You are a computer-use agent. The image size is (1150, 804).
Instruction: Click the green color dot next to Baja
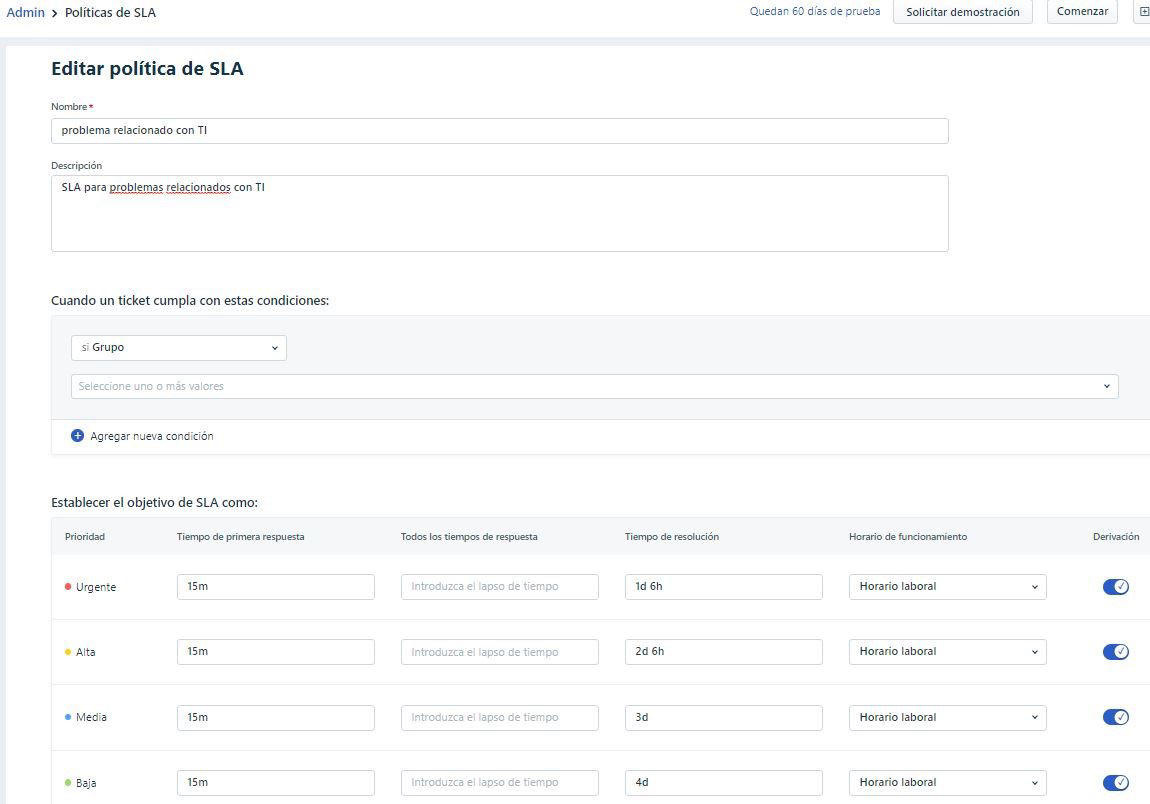coord(69,782)
